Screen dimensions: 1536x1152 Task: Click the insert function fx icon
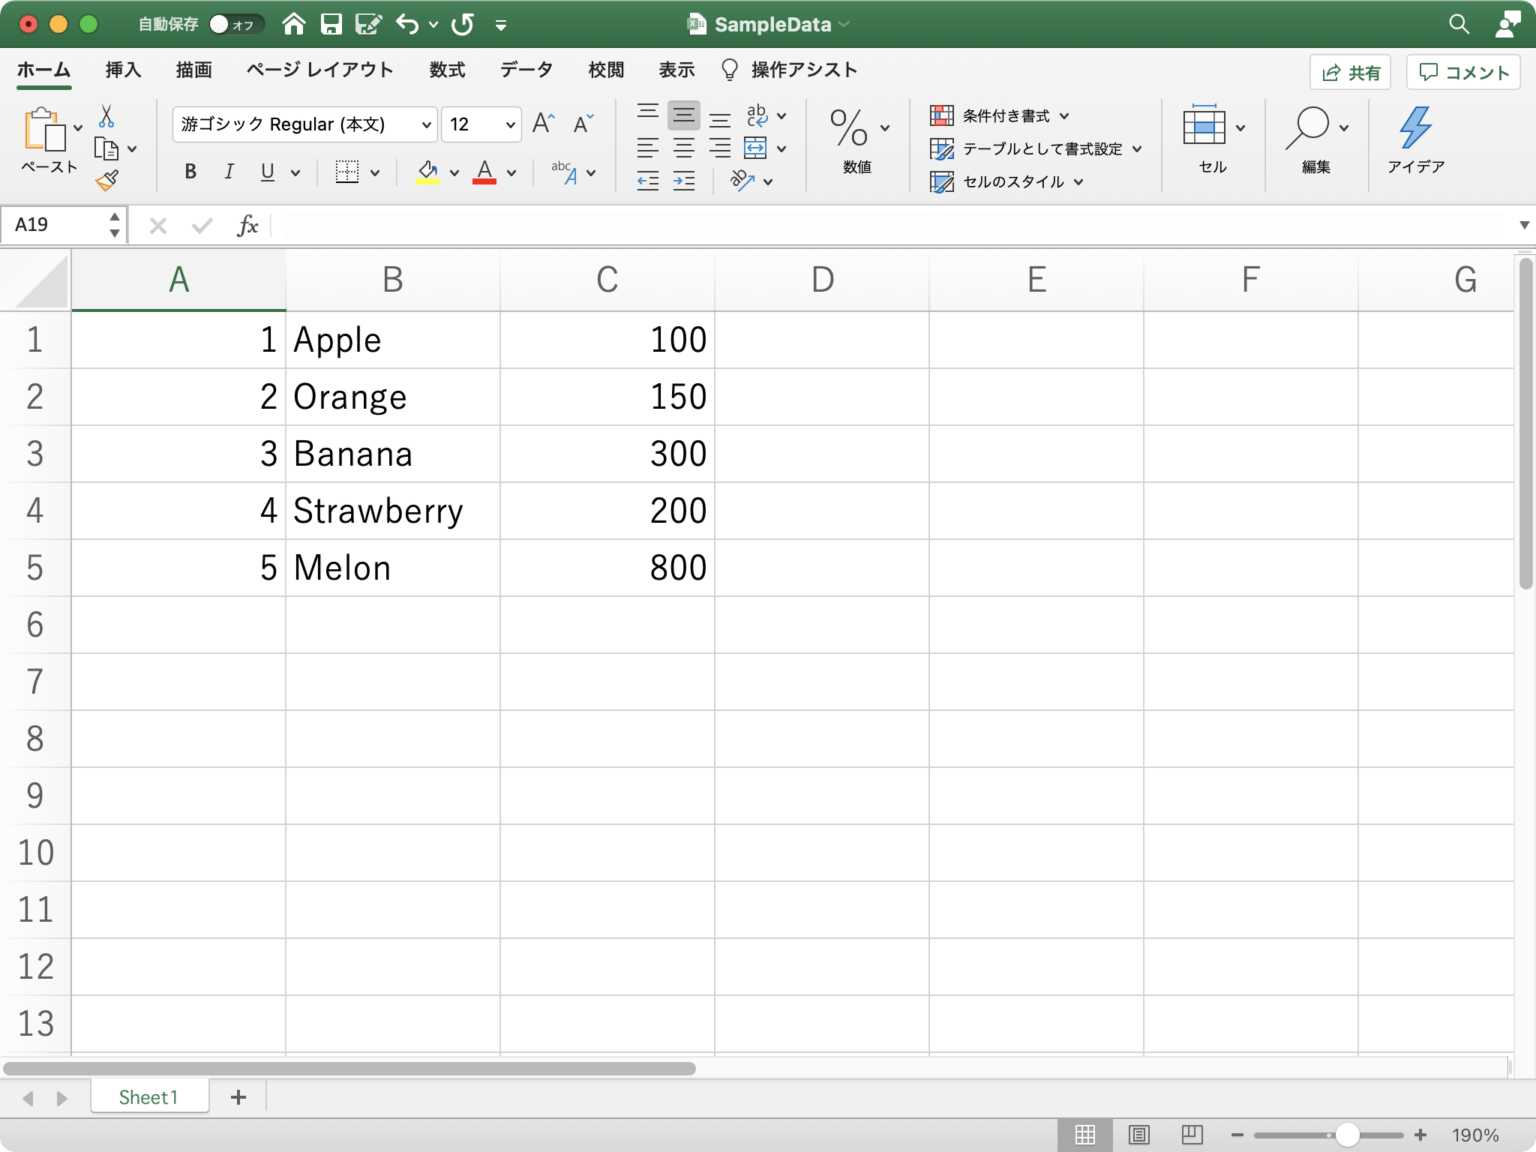pos(247,226)
